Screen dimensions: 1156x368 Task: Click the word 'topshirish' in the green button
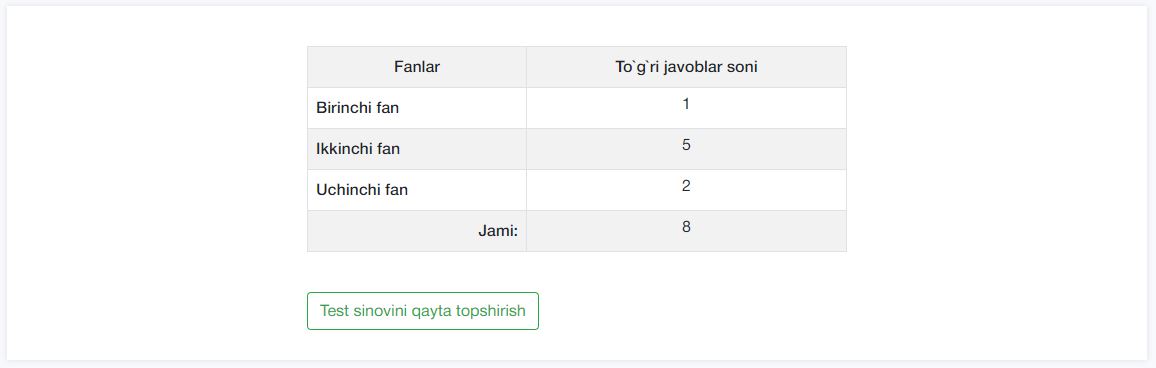coord(491,311)
